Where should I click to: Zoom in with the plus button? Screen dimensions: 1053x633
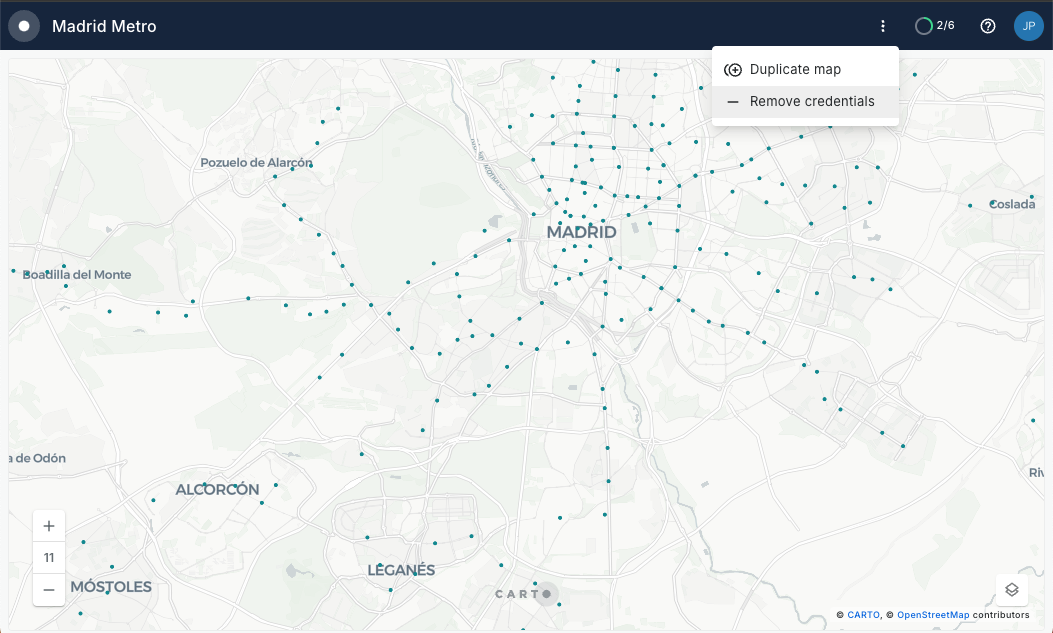pos(49,526)
